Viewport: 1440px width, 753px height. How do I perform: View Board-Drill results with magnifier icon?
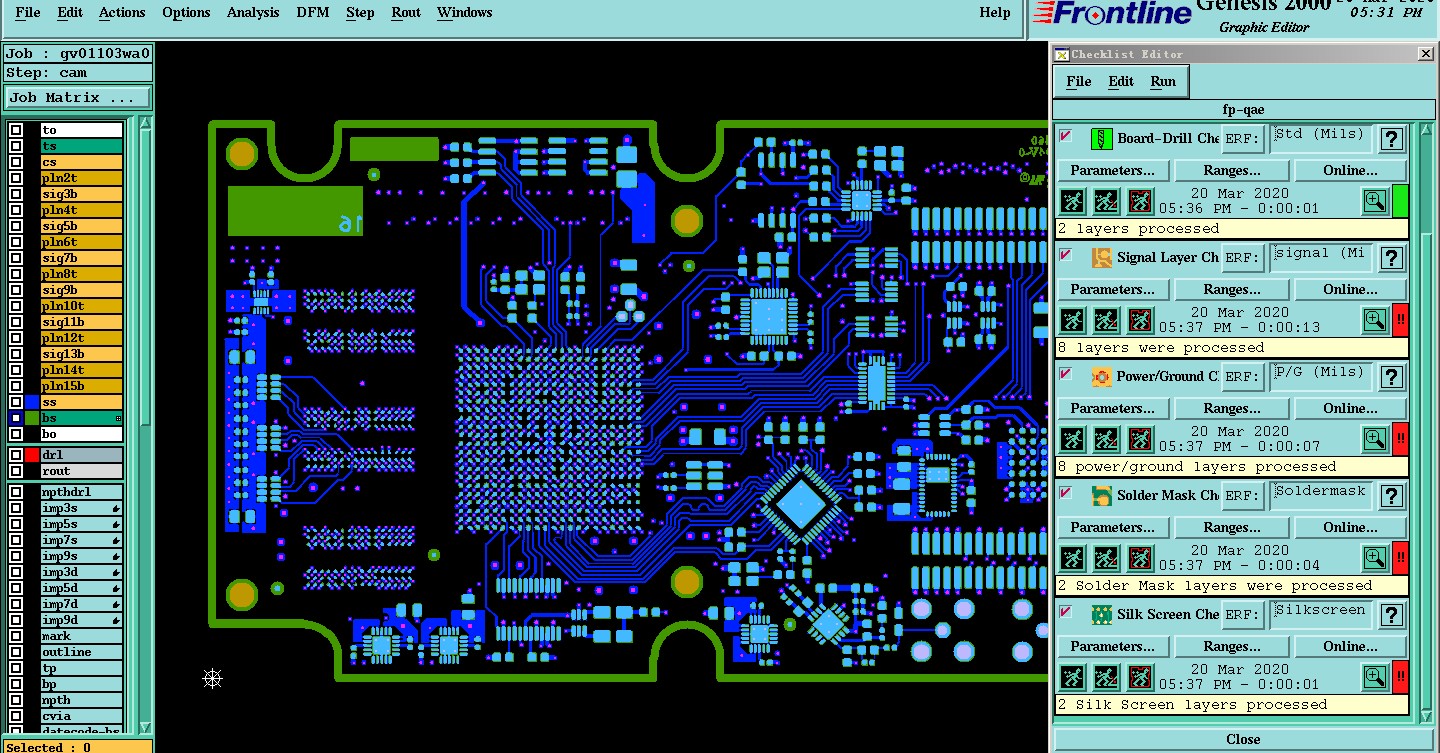[x=1375, y=201]
